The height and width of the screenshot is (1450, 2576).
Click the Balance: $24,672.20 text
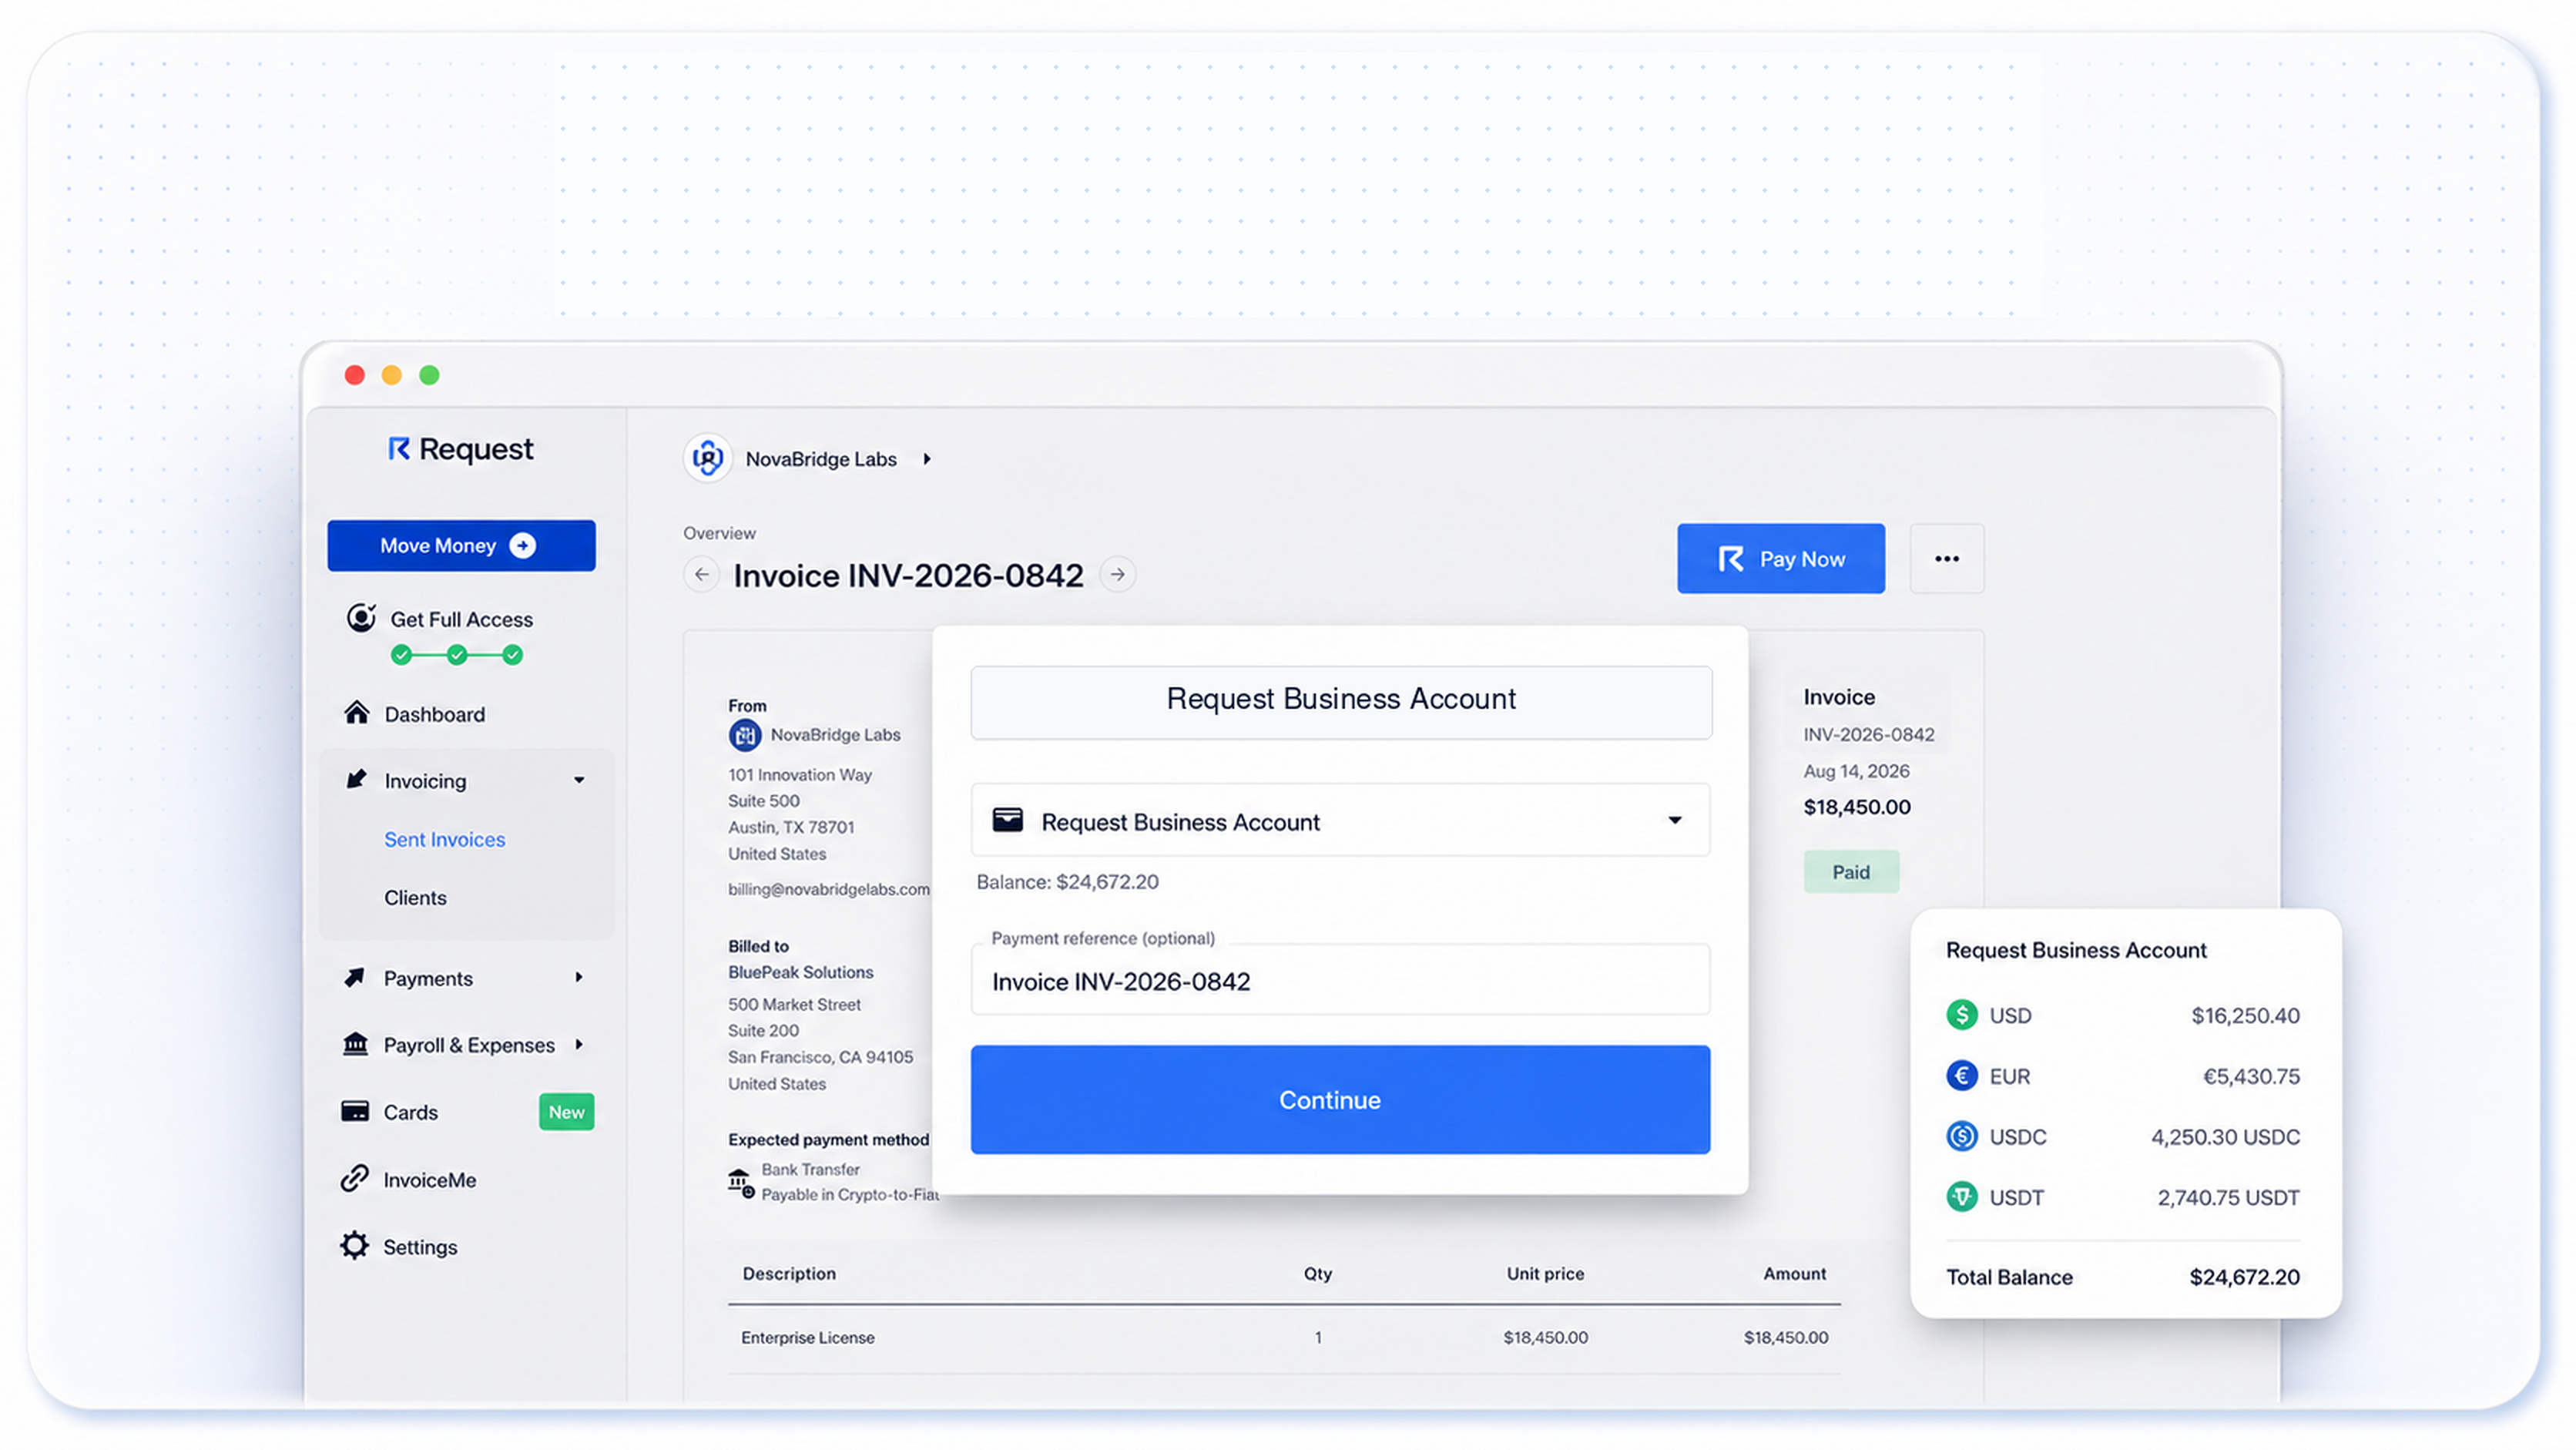(x=1068, y=882)
